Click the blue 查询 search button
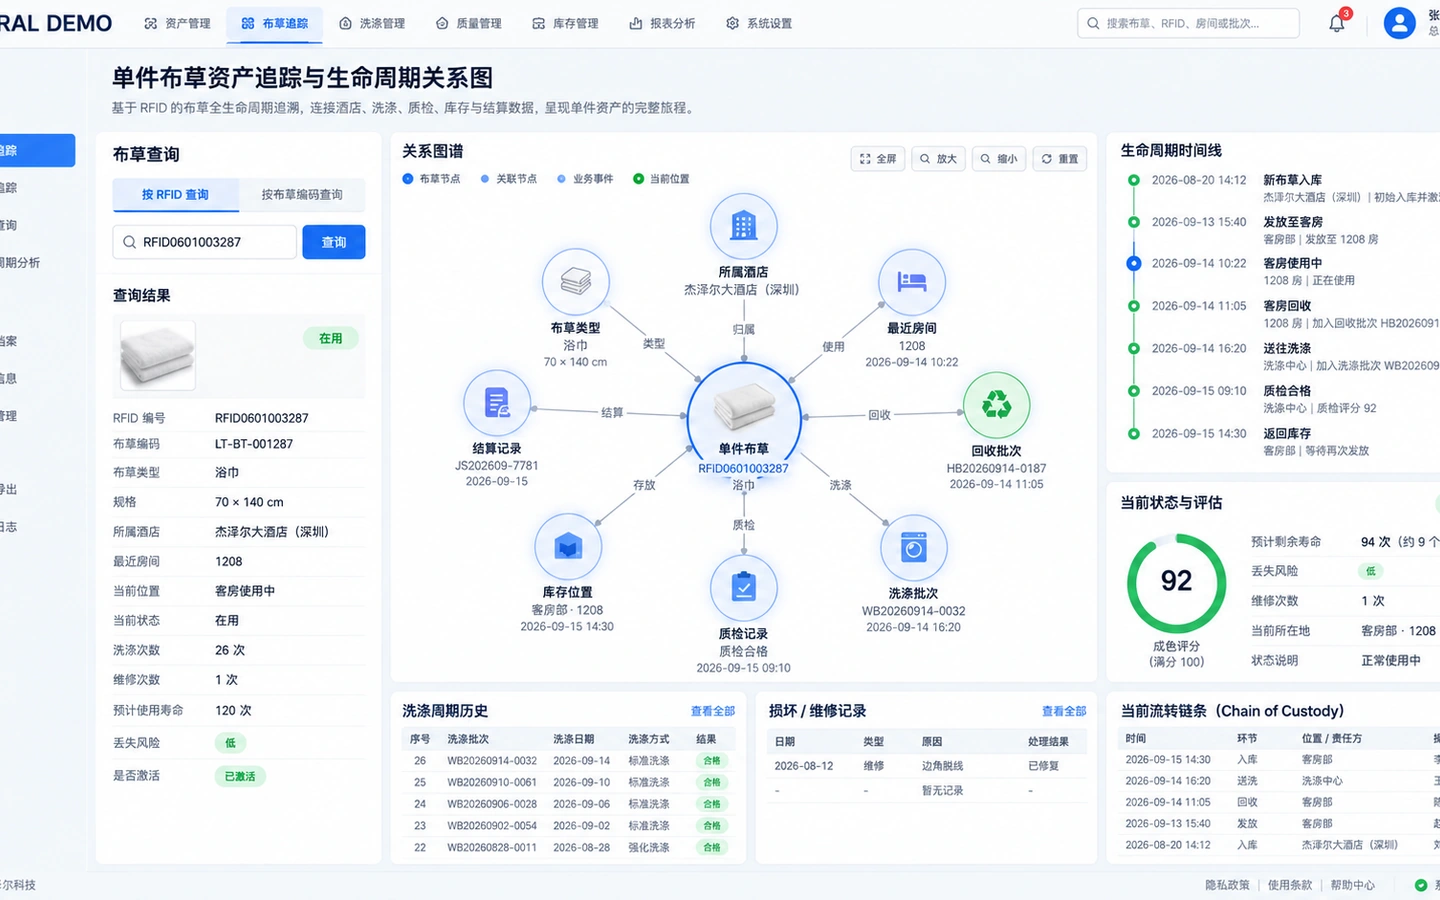 pyautogui.click(x=334, y=242)
